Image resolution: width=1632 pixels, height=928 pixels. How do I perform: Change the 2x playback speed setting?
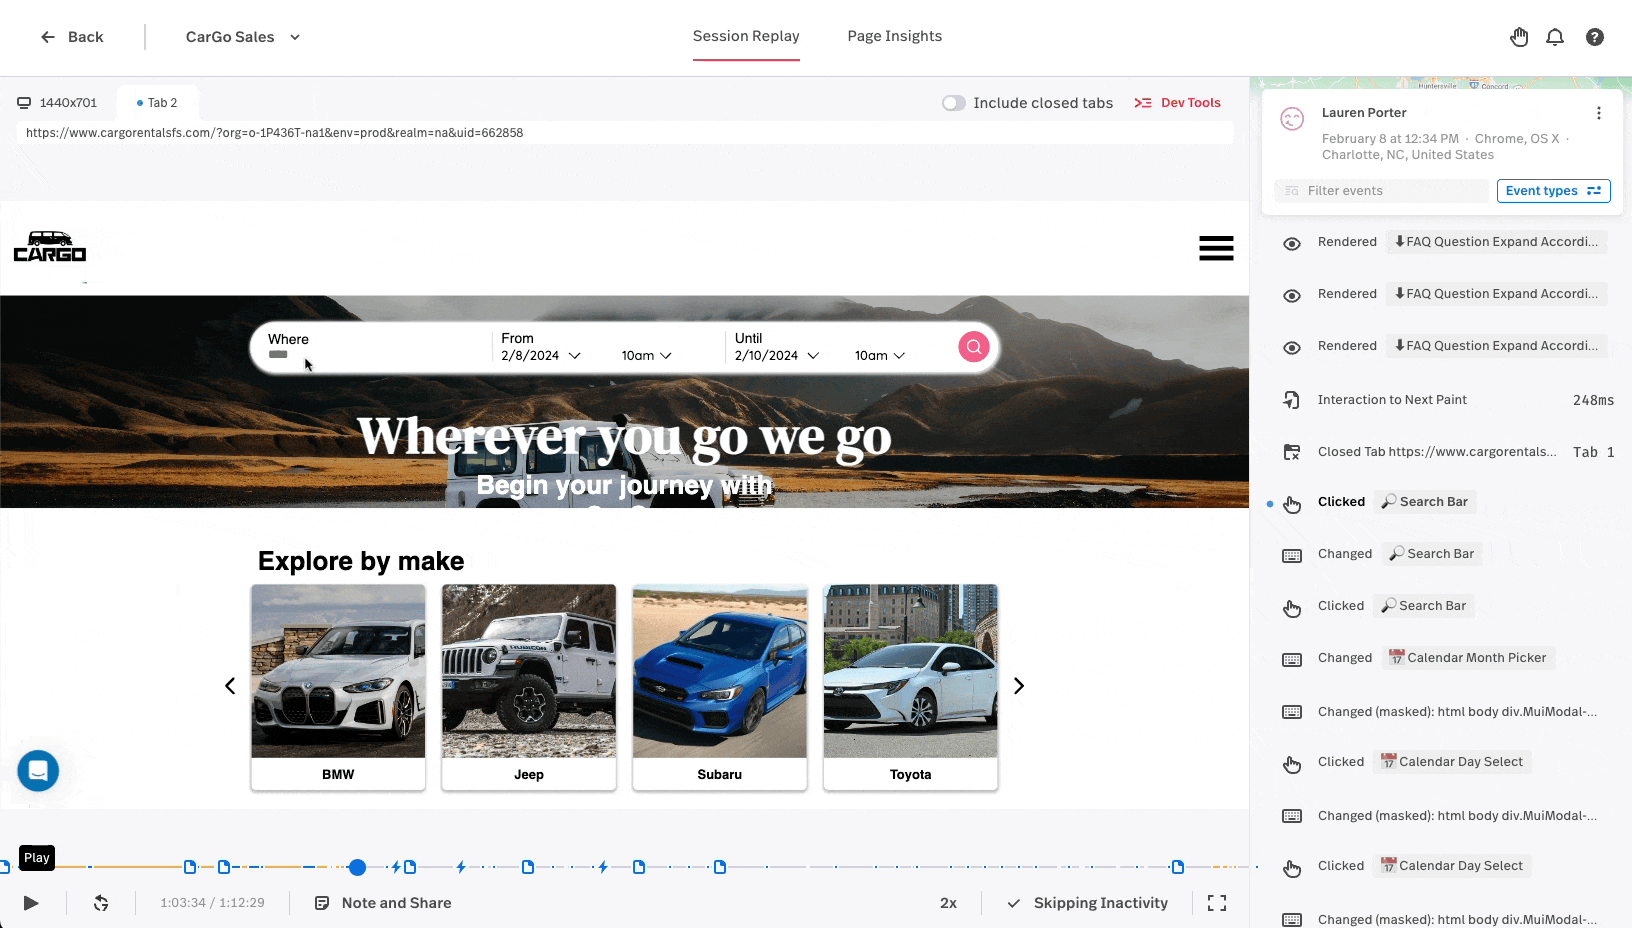pyautogui.click(x=948, y=903)
